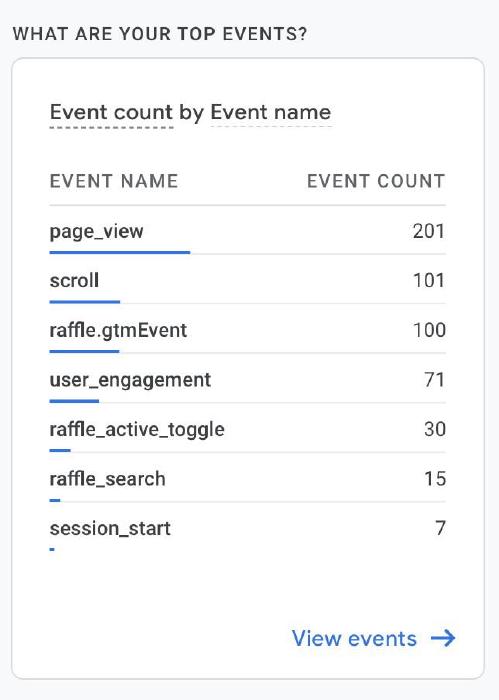Click the EVENT COUNT column header
Viewport: 499px width, 700px height.
click(x=376, y=181)
